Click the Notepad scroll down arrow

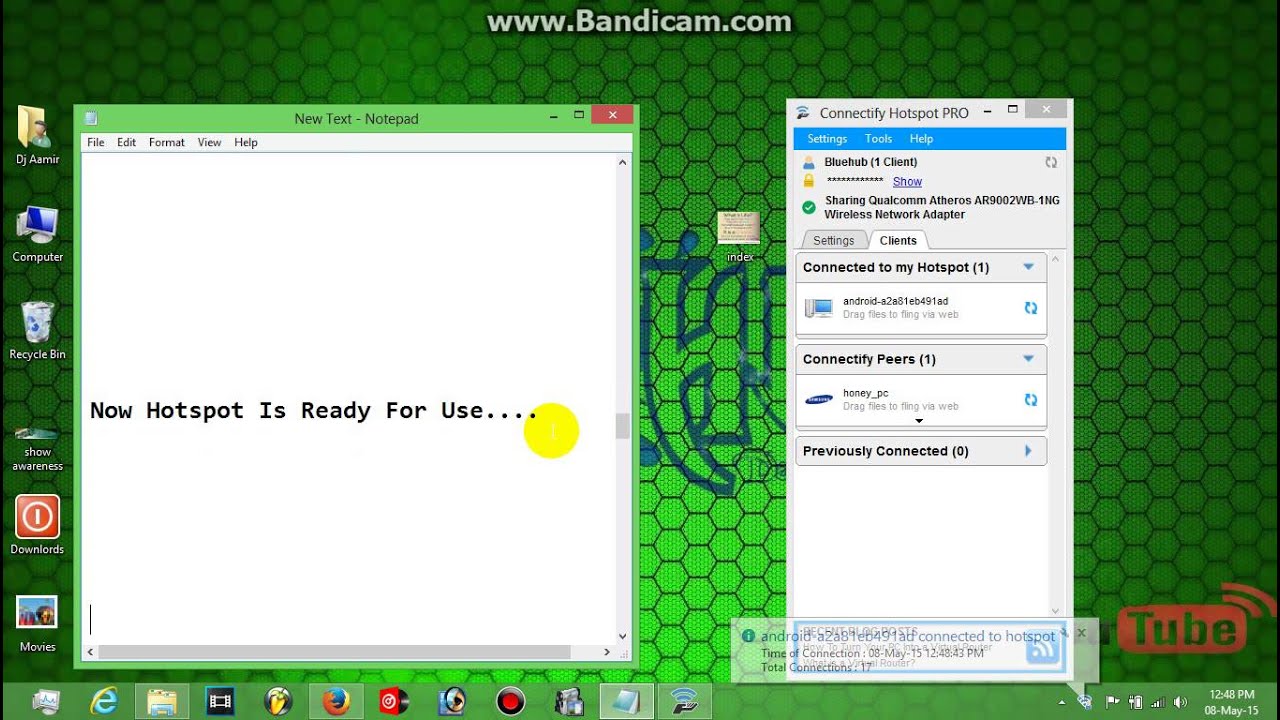coord(623,636)
